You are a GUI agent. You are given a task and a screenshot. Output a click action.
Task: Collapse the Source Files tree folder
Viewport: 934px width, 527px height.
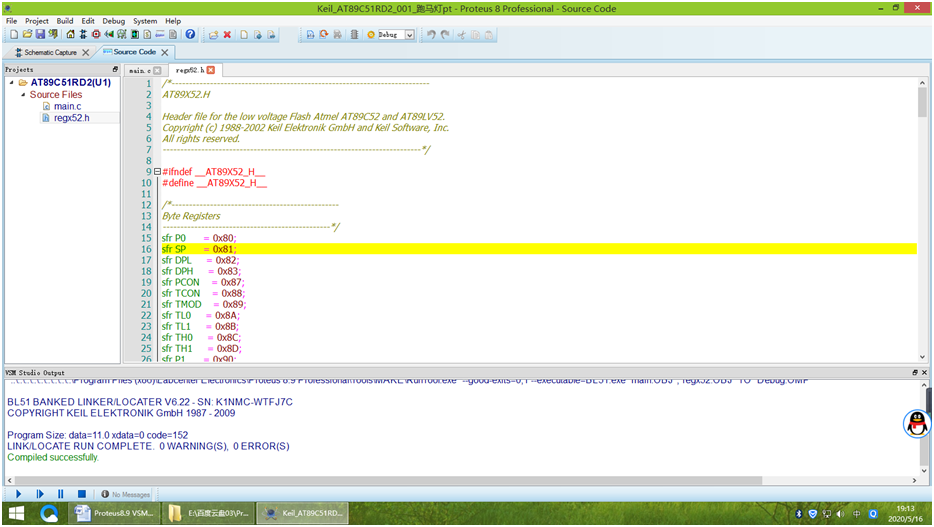(x=23, y=95)
